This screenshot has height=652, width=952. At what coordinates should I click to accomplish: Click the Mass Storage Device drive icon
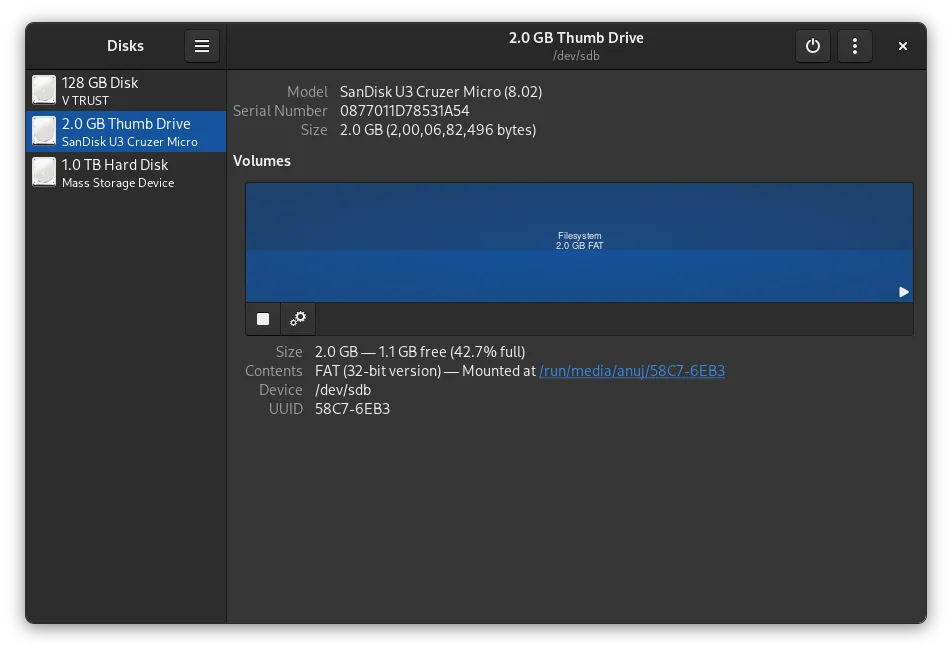pos(44,171)
